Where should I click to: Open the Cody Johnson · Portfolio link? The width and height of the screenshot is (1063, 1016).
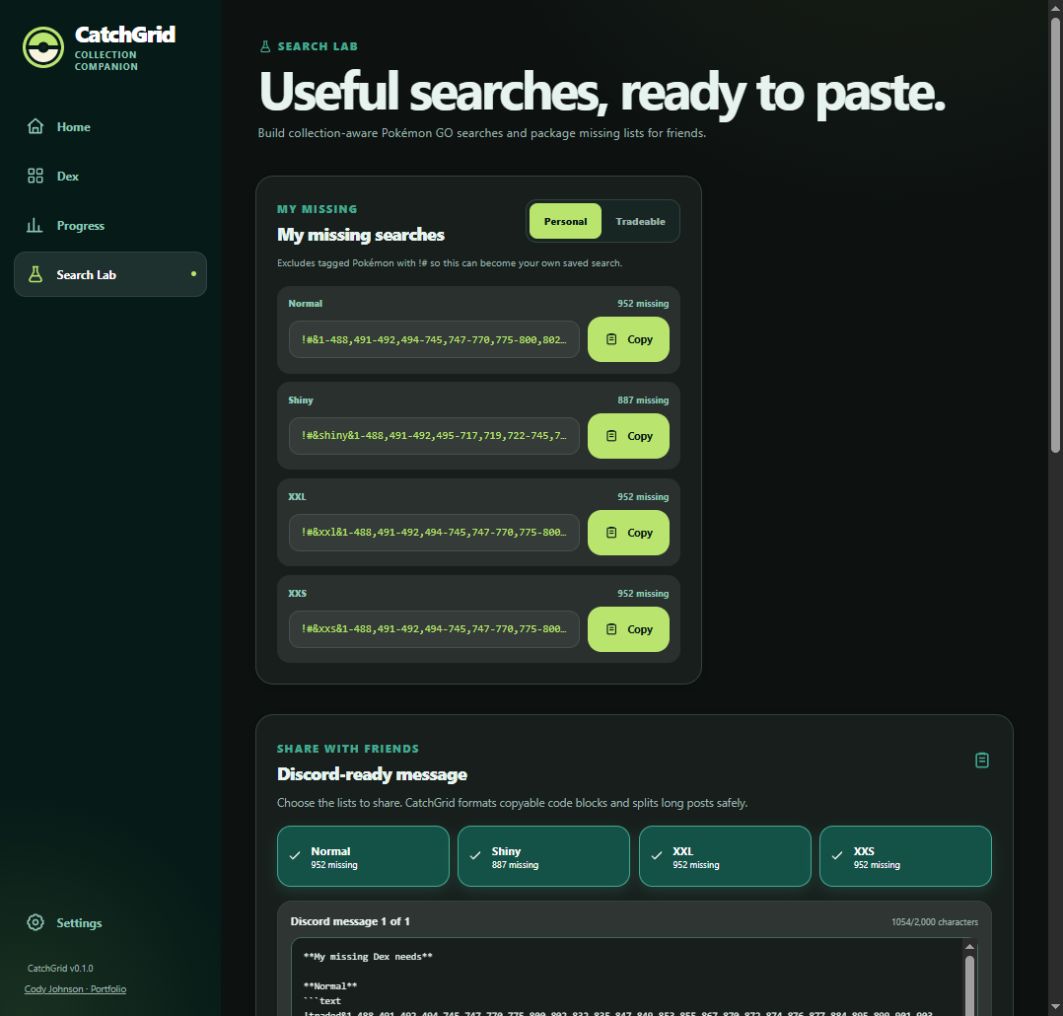75,989
